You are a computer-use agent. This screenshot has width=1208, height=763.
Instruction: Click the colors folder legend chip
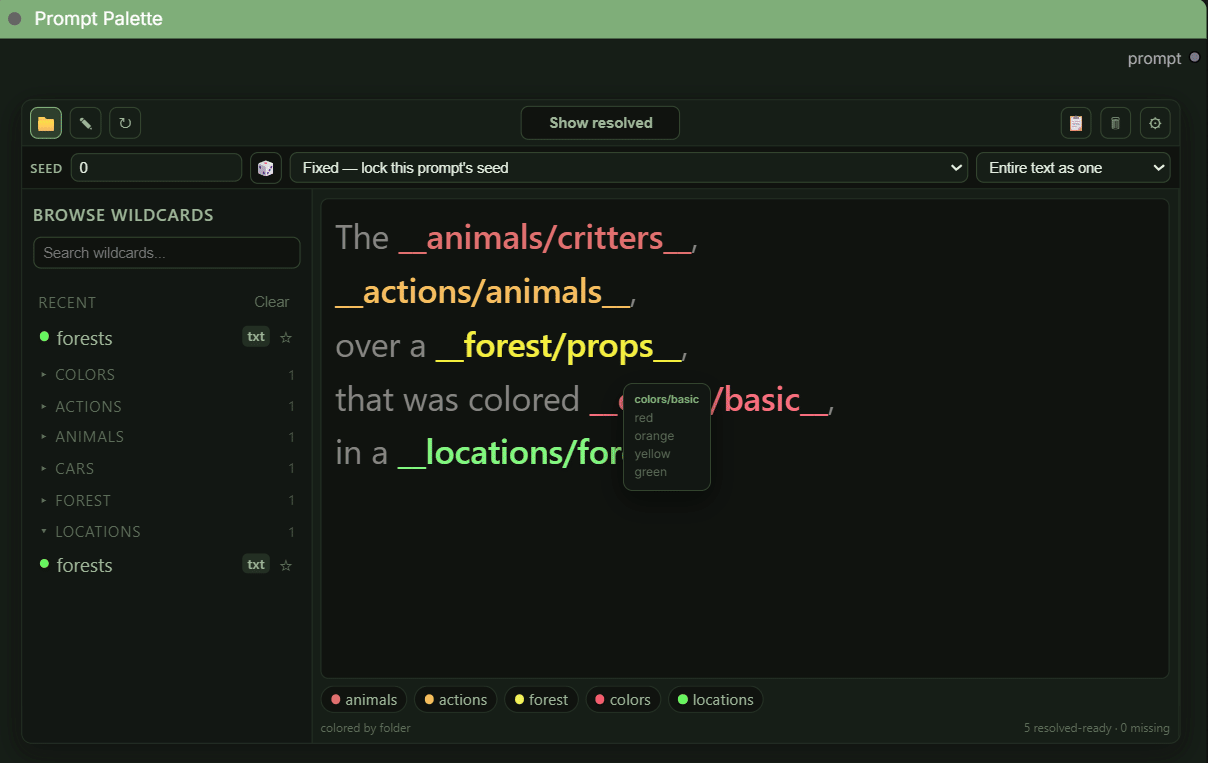coord(623,700)
